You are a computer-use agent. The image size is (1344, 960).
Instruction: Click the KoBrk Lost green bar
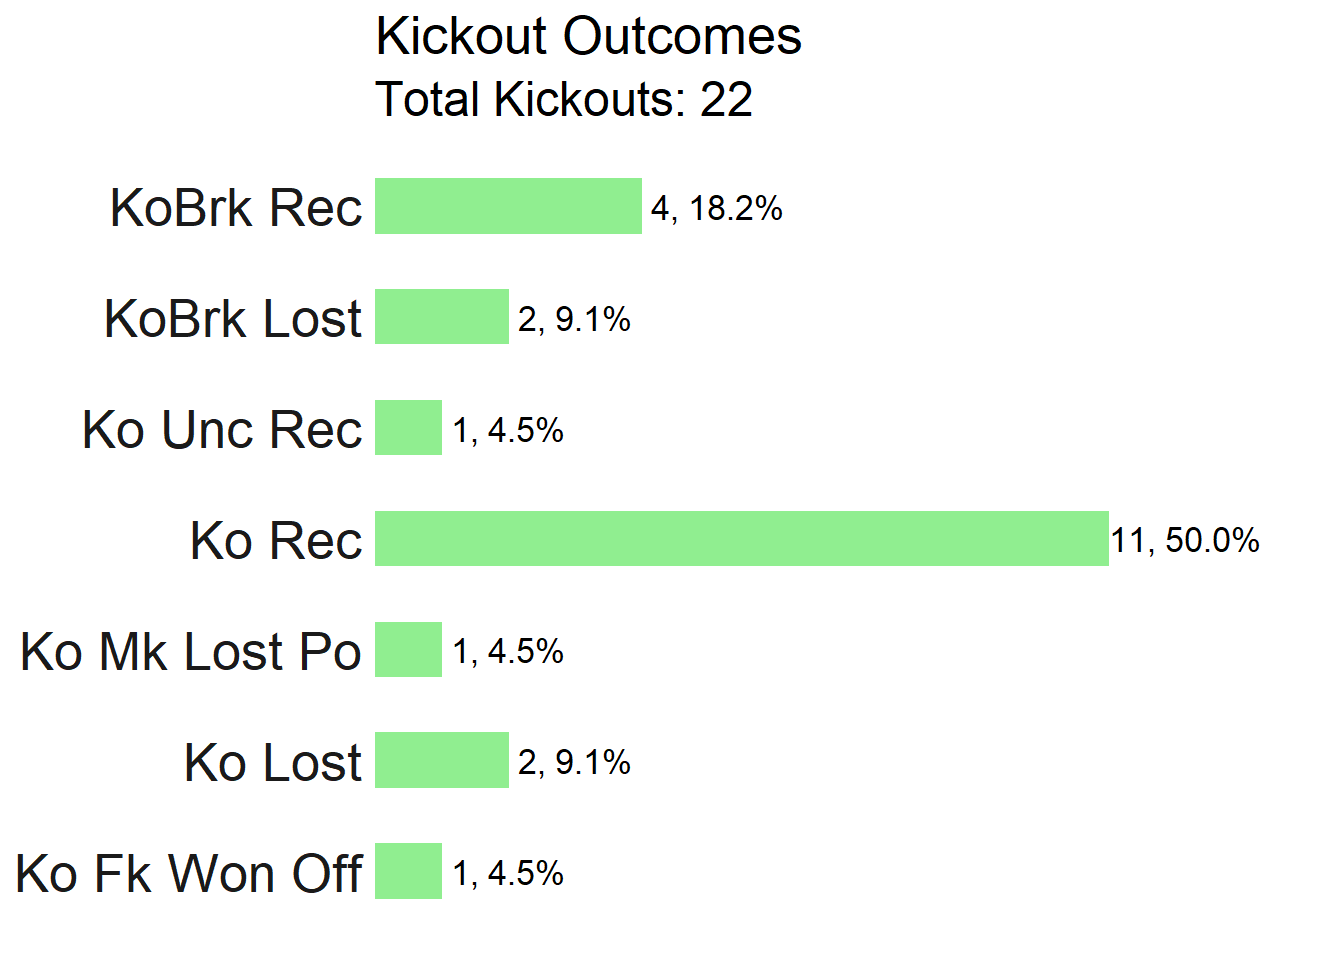click(x=442, y=316)
